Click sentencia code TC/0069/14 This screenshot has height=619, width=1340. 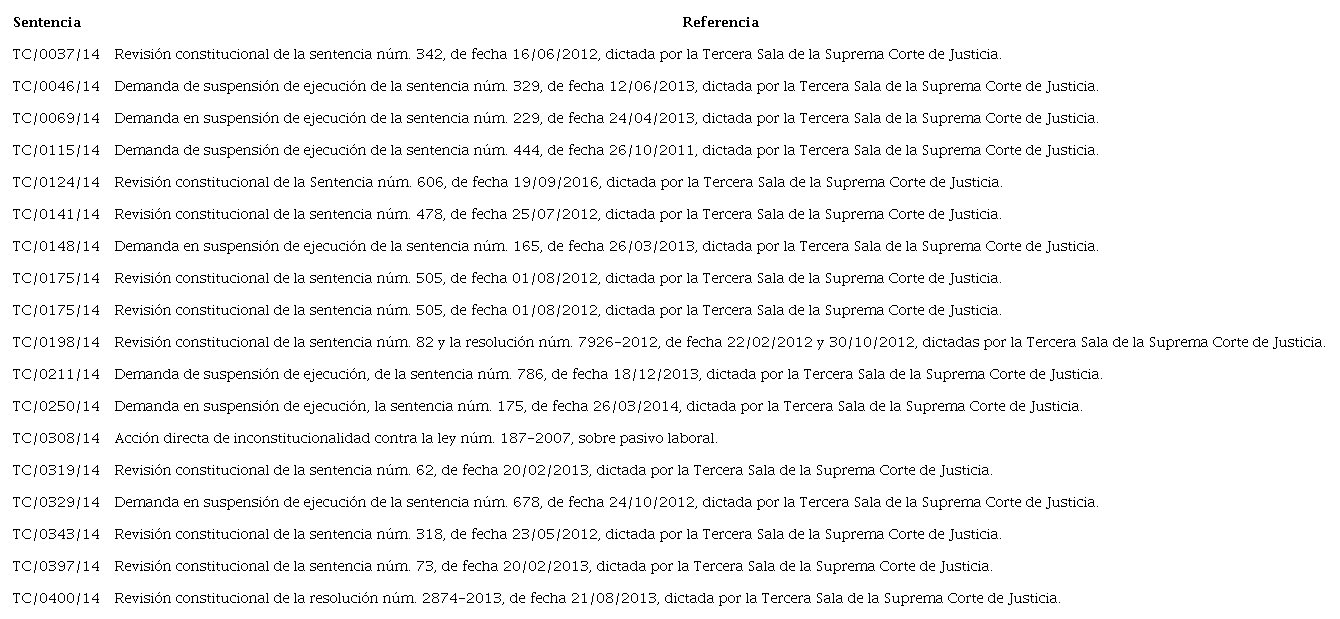click(57, 118)
